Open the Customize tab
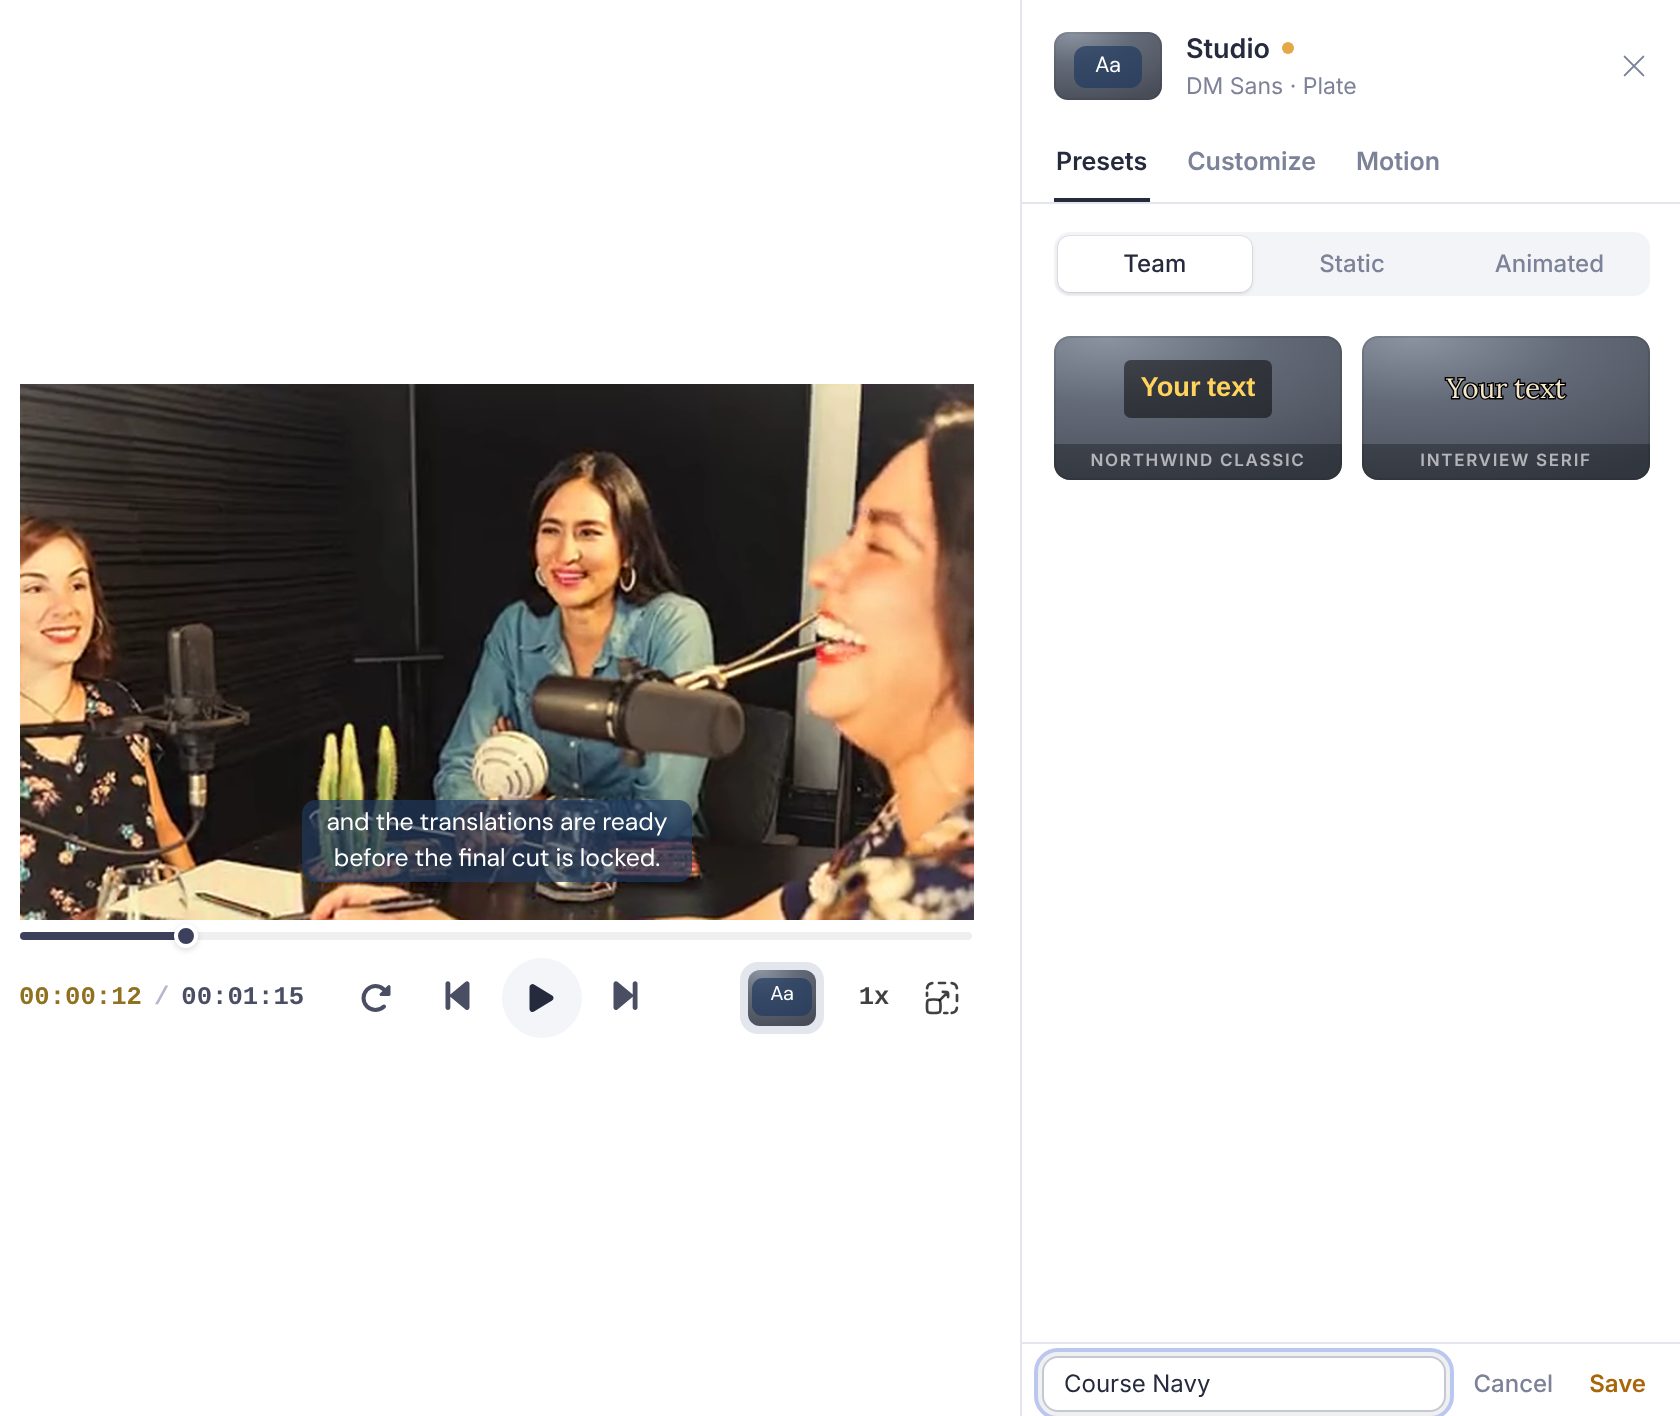The width and height of the screenshot is (1680, 1416). coord(1251,161)
